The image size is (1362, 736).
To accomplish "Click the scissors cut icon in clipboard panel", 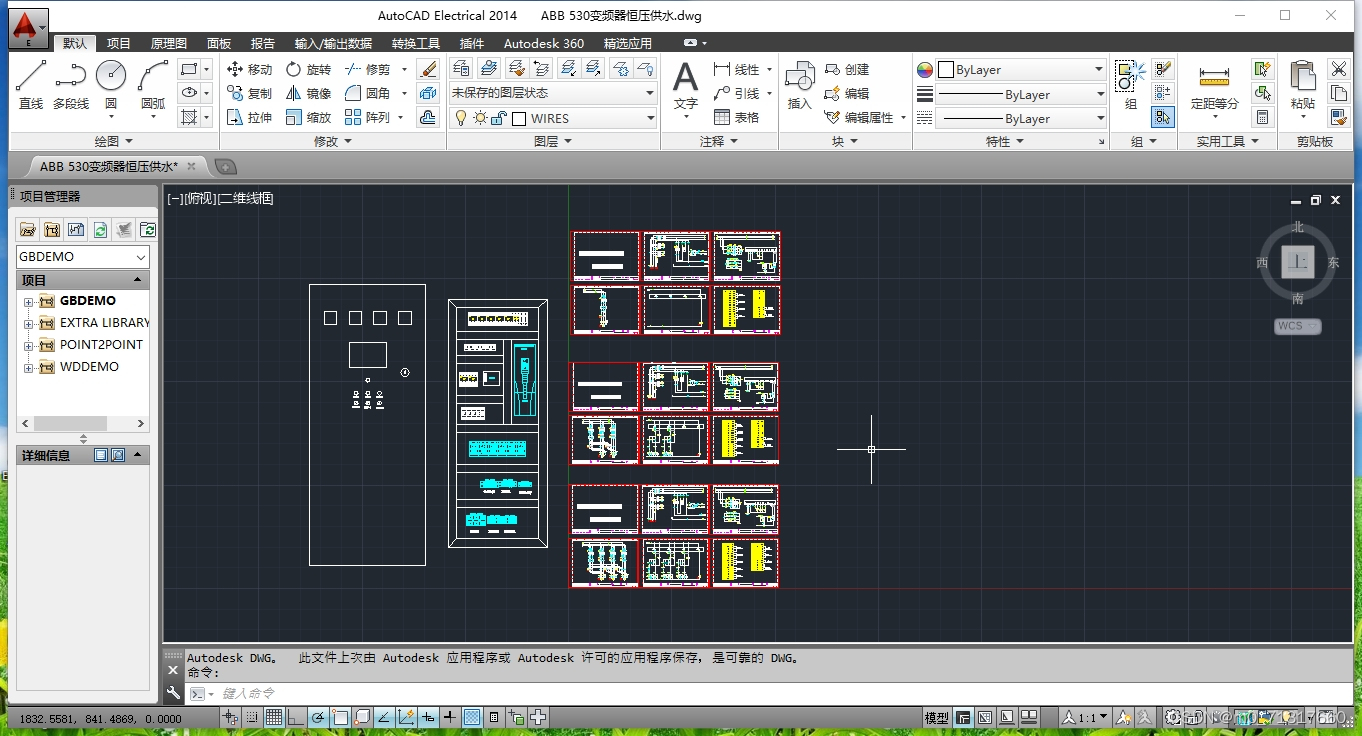I will pyautogui.click(x=1338, y=69).
